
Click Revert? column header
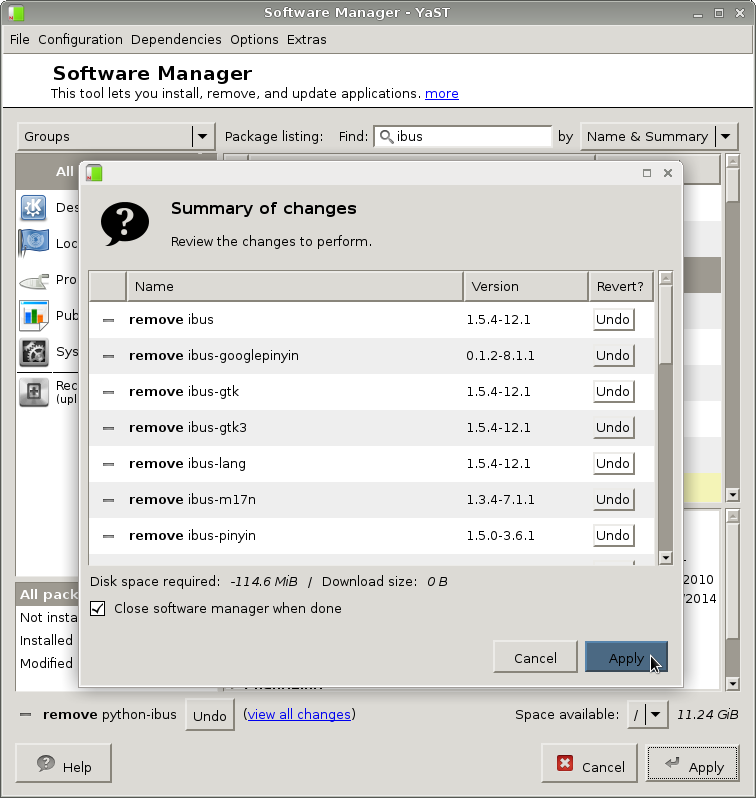point(621,287)
